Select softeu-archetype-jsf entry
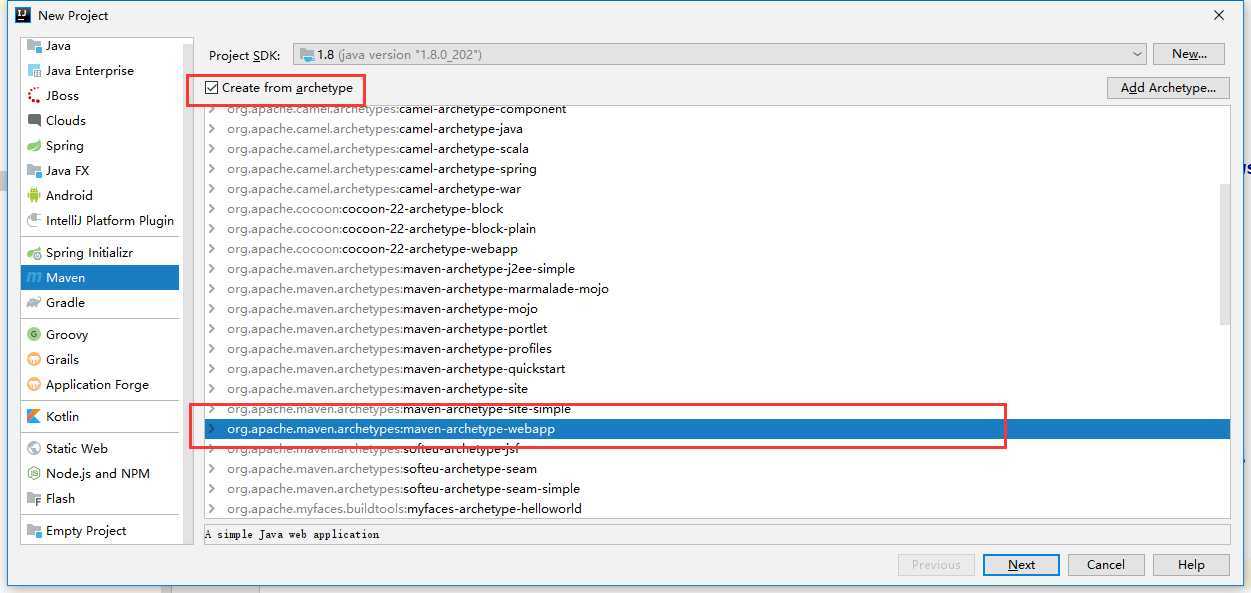The height and width of the screenshot is (593, 1251). click(x=373, y=449)
